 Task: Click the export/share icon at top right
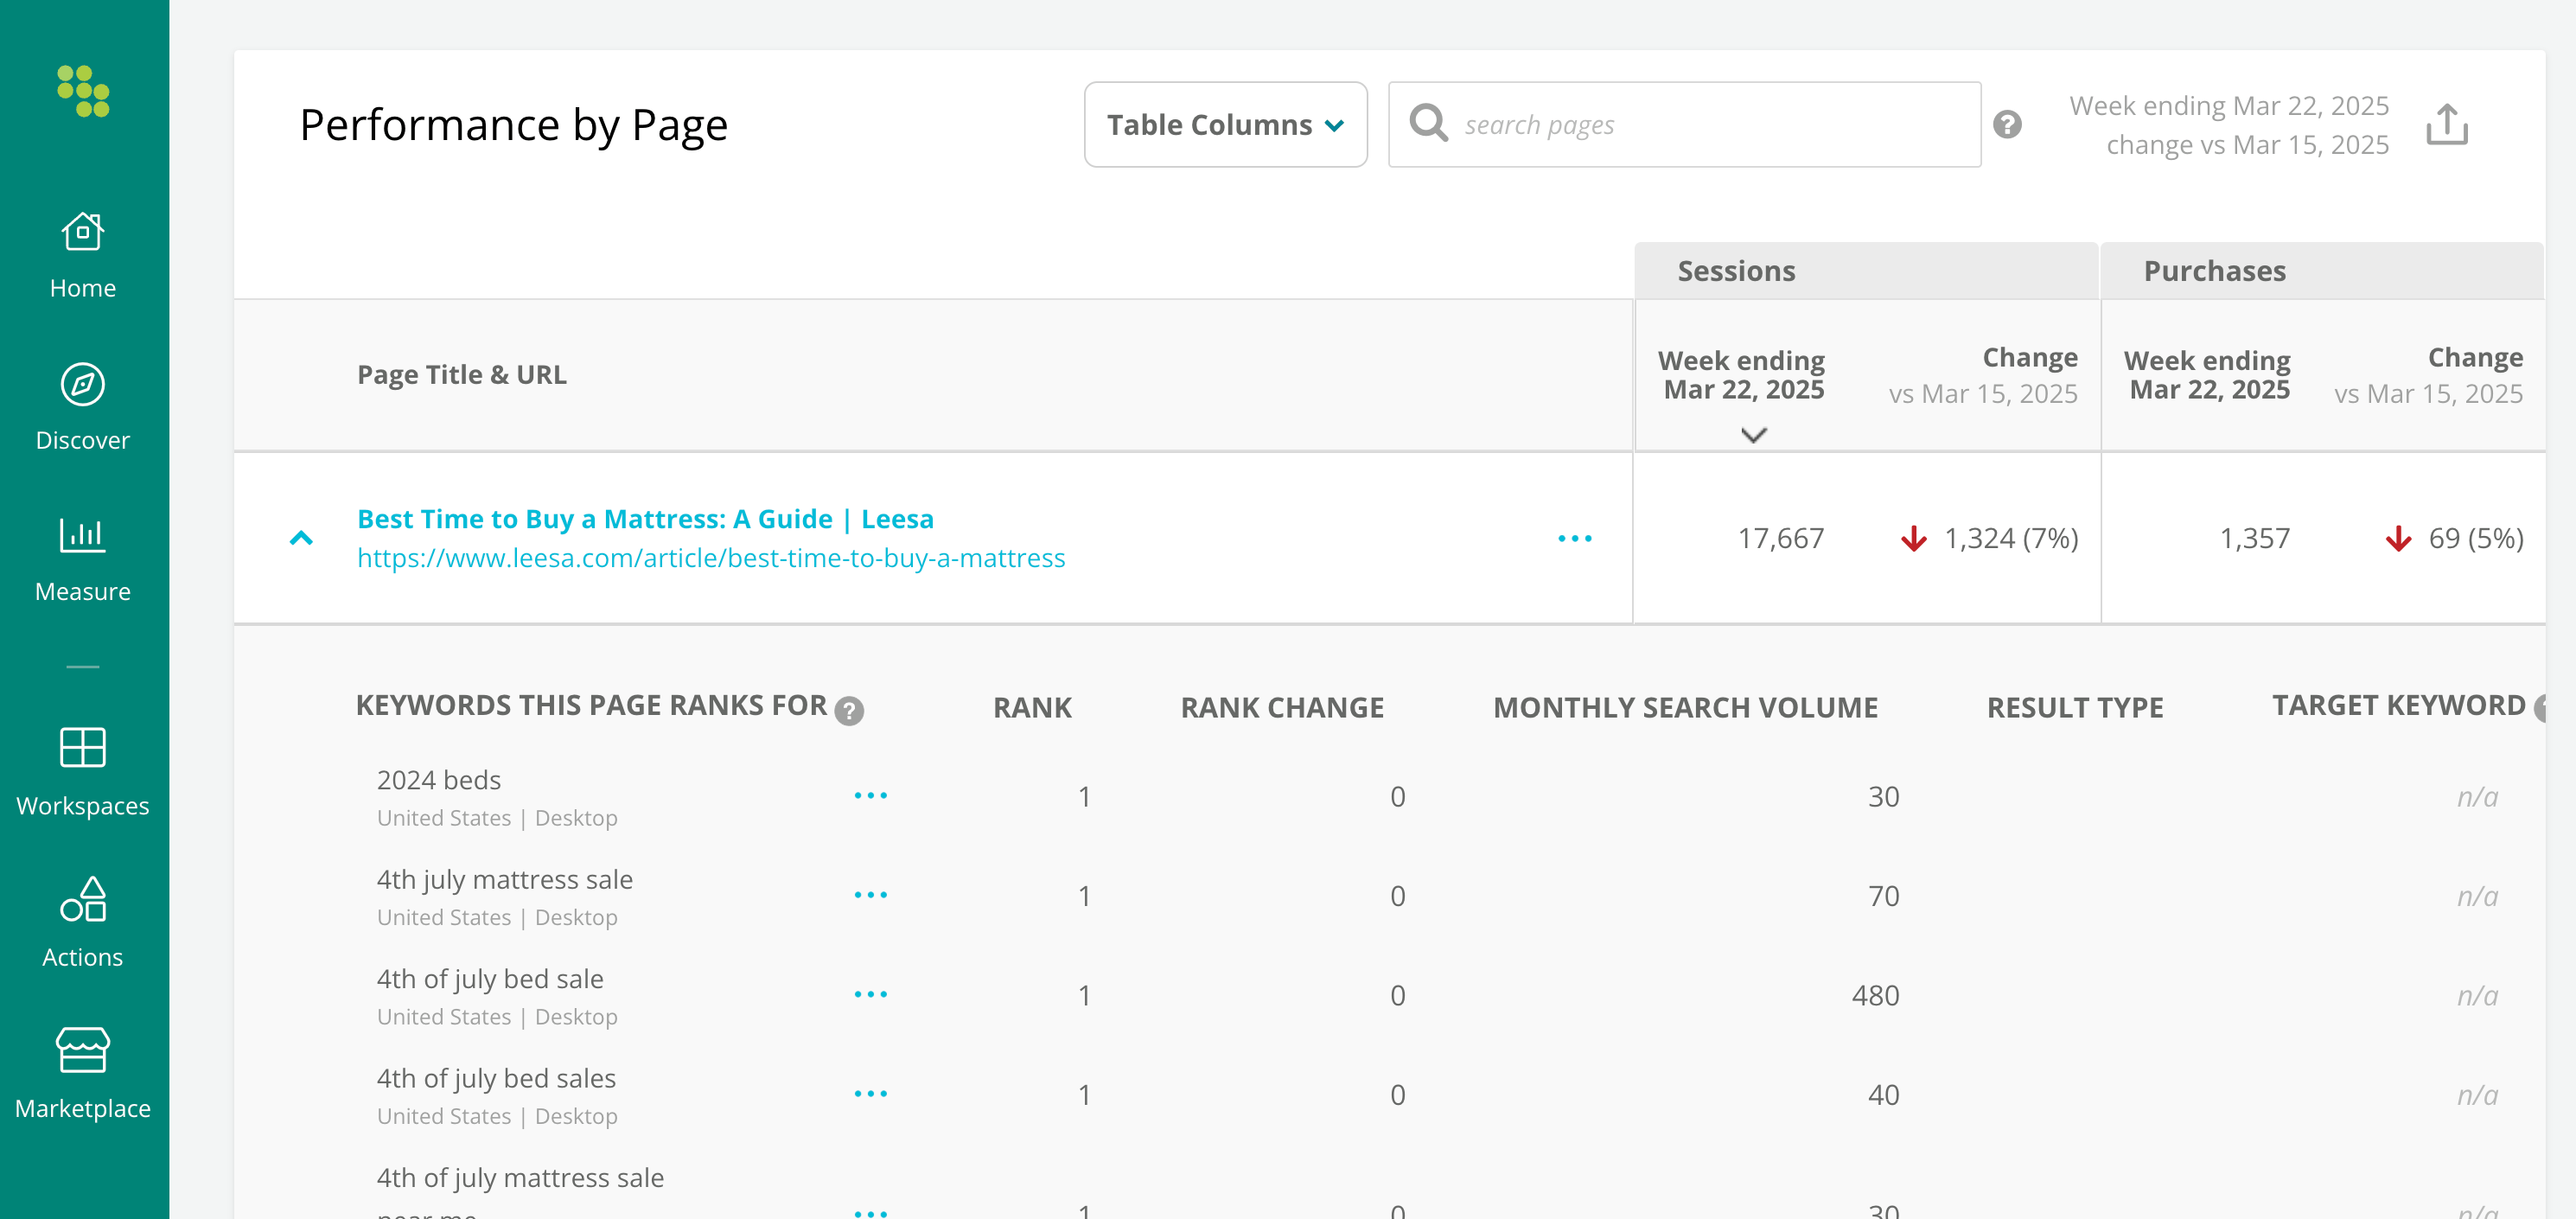tap(2446, 124)
